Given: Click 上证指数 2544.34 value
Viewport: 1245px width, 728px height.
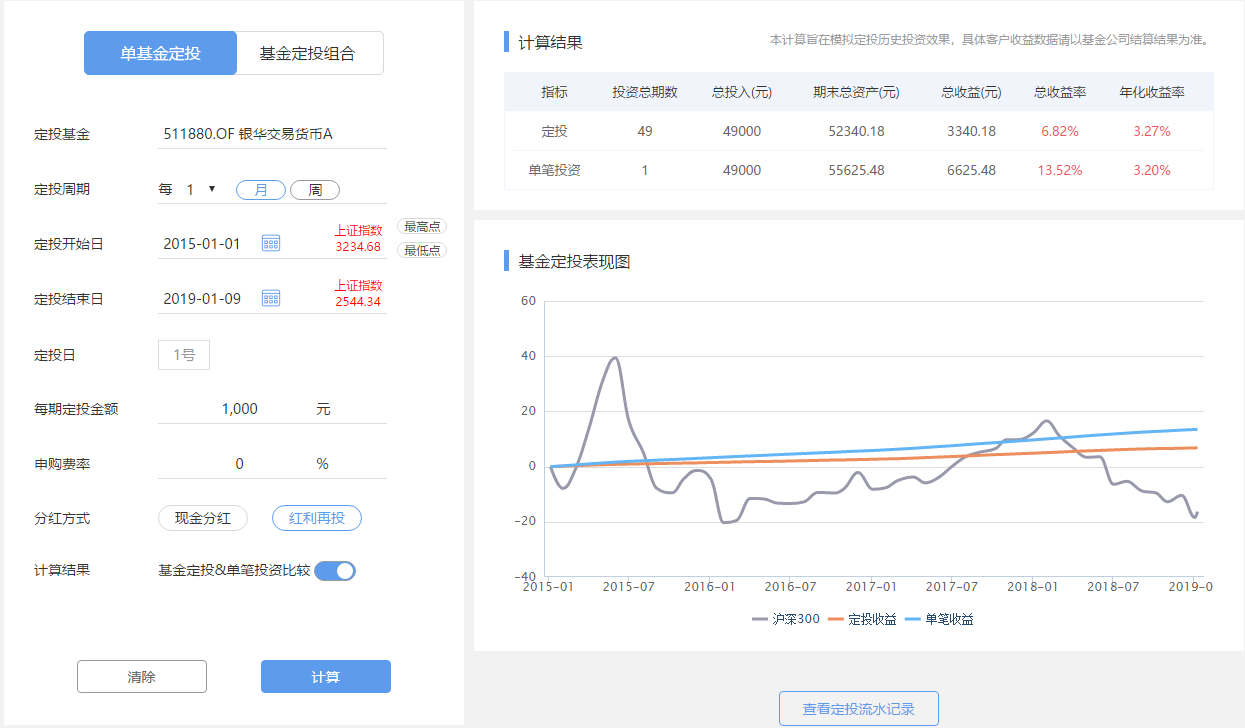Looking at the screenshot, I should (x=358, y=301).
